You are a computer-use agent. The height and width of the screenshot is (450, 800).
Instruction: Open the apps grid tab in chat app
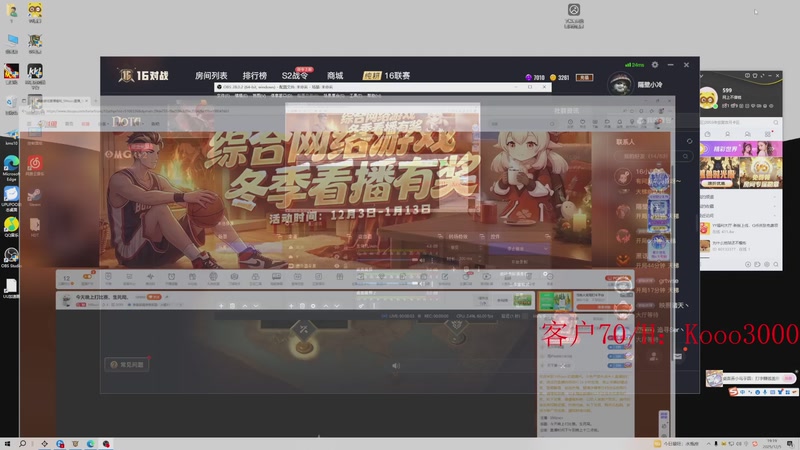(x=767, y=134)
